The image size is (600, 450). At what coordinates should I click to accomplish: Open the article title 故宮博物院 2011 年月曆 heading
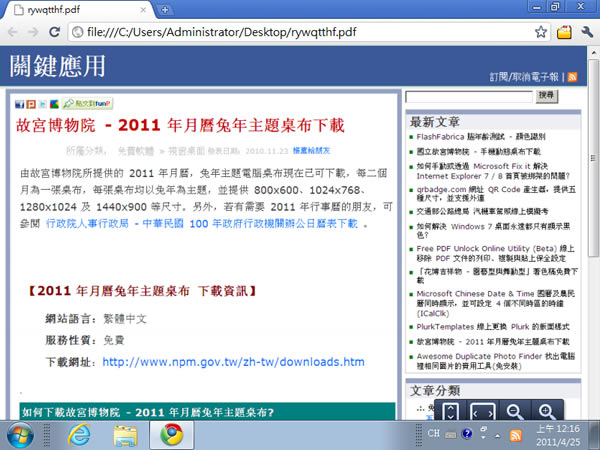(x=180, y=126)
